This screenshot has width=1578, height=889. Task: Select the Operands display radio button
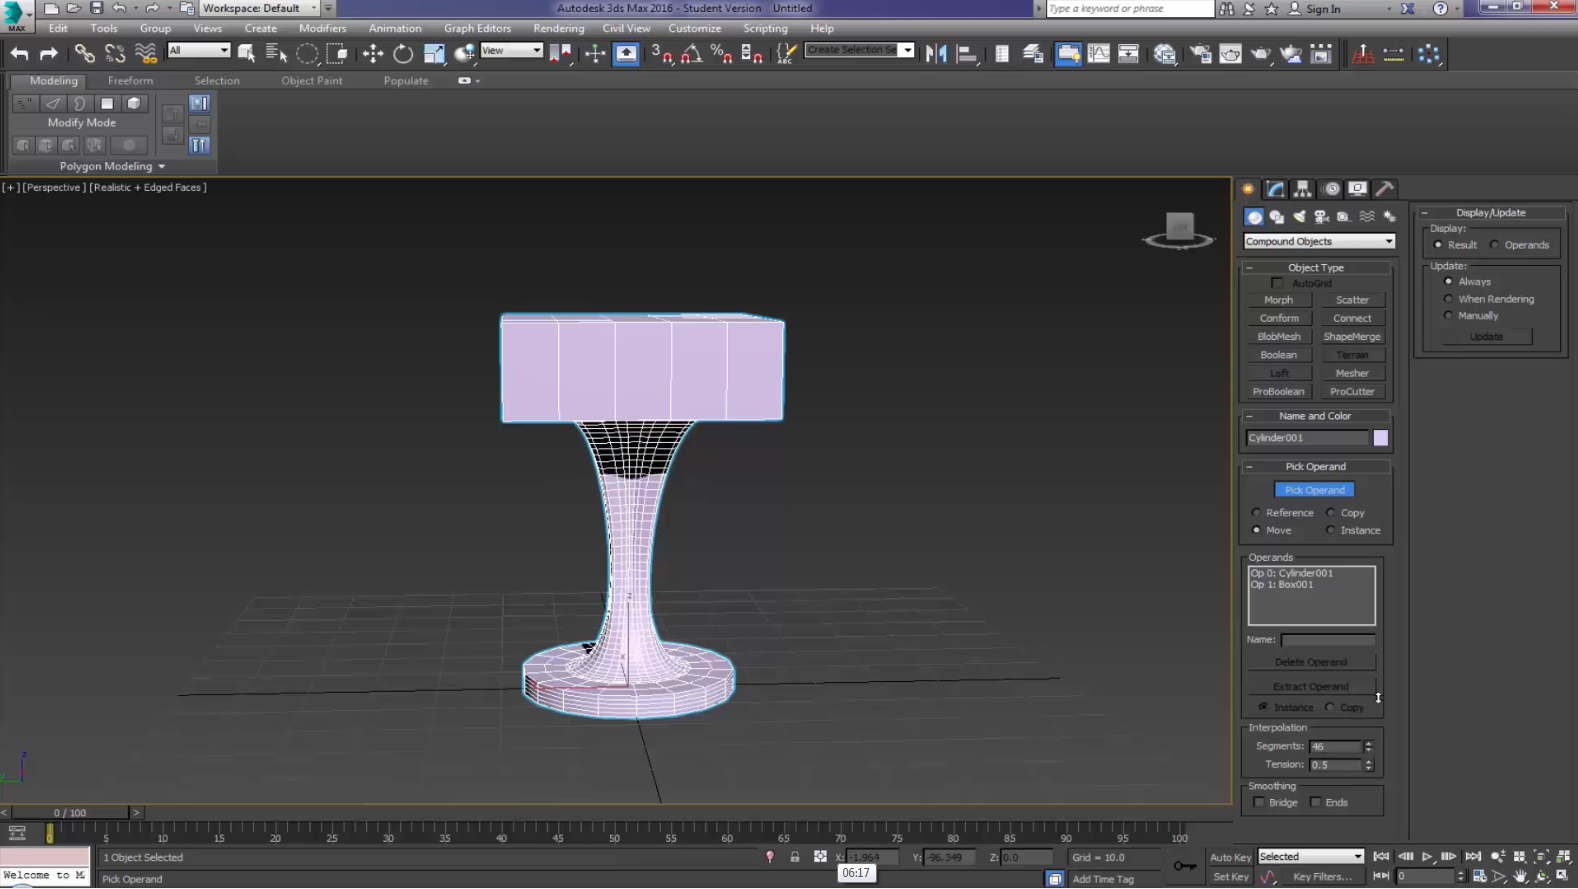1495,245
